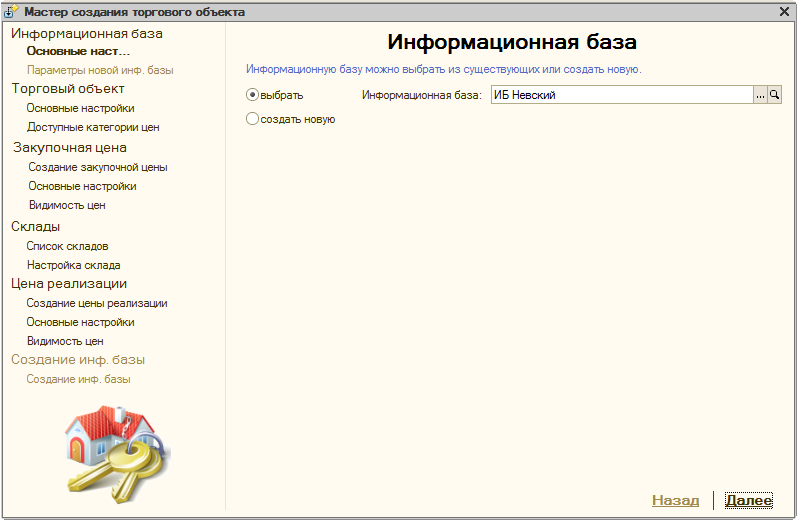Click the label "Информационная база:"

pos(421,95)
